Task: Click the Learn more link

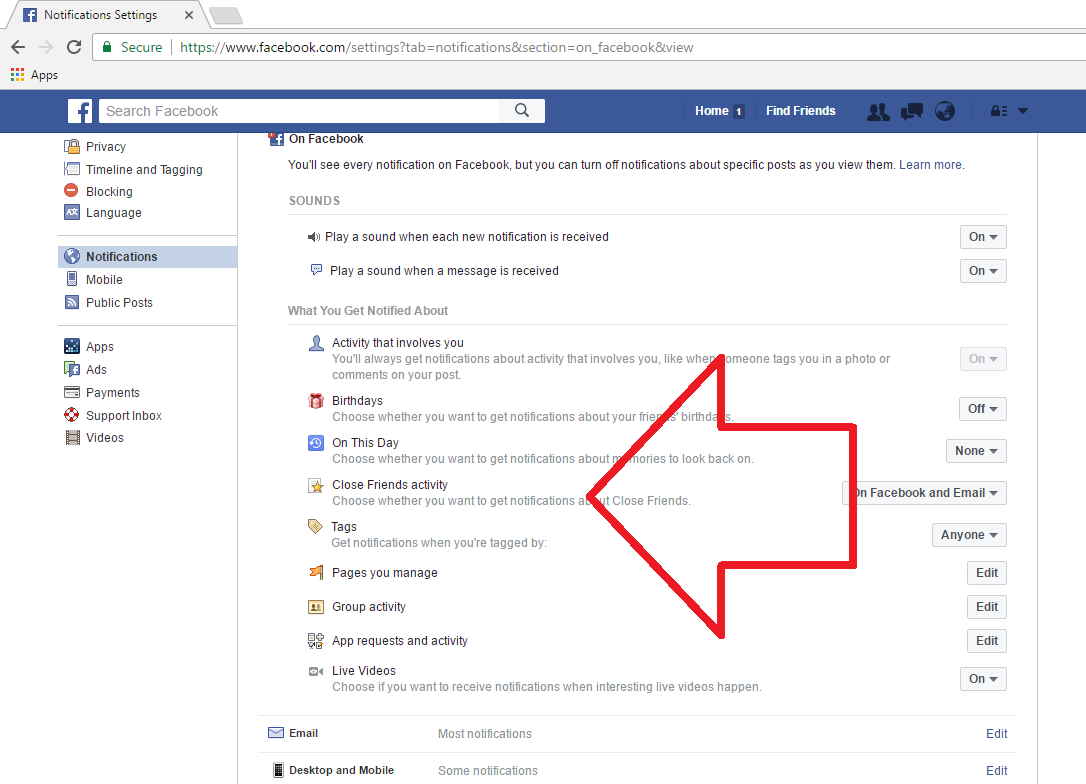Action: pyautogui.click(x=930, y=165)
